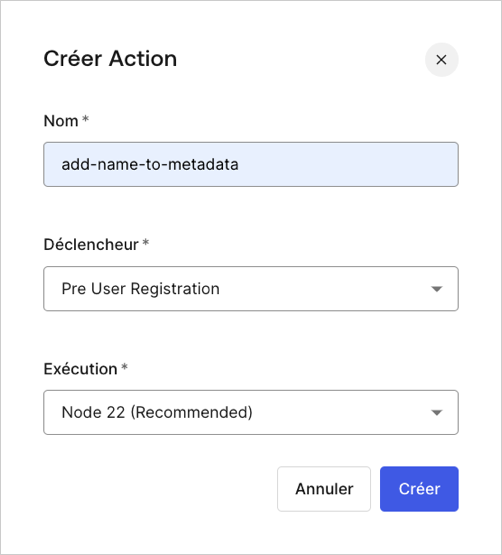502x555 pixels.
Task: Click the Nom field label
Action: [x=61, y=121]
